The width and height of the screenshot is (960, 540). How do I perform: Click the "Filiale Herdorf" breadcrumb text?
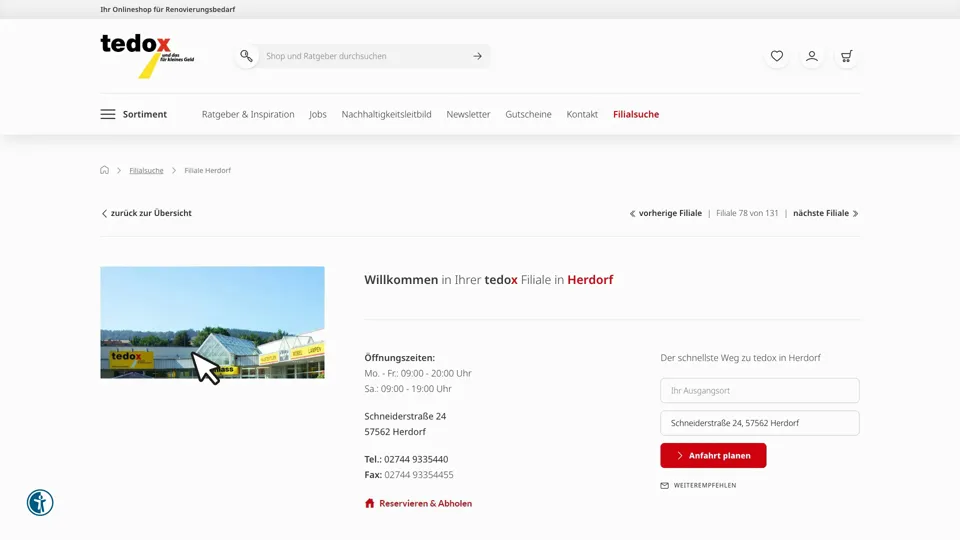pos(208,171)
